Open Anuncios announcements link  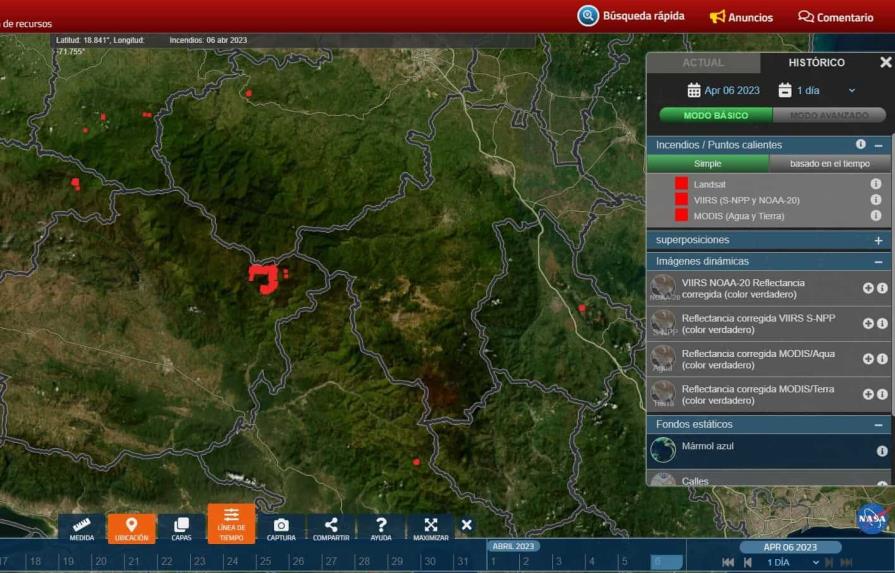[x=741, y=17]
